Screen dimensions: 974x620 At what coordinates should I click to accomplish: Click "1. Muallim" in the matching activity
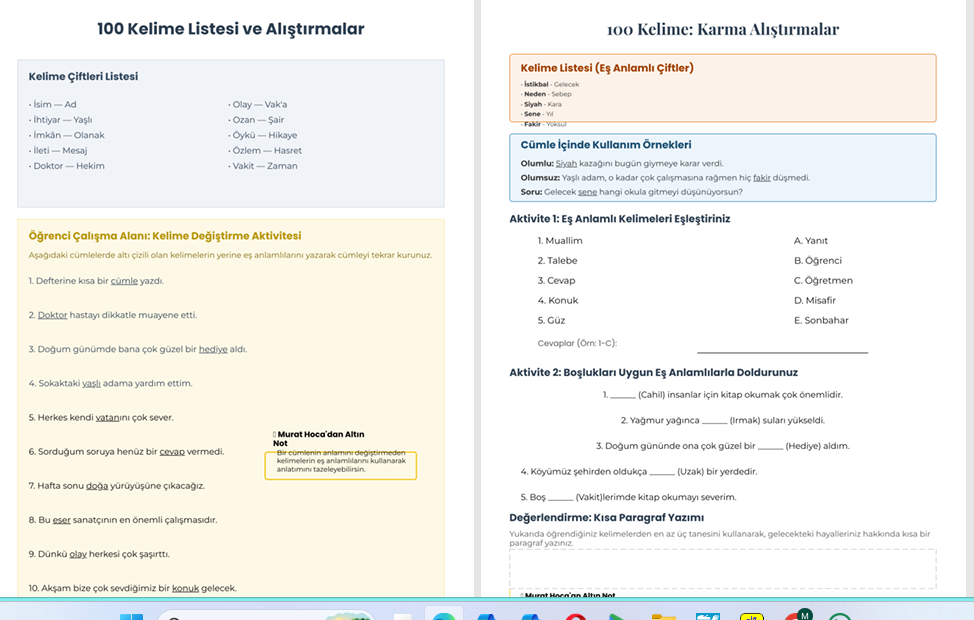point(560,241)
